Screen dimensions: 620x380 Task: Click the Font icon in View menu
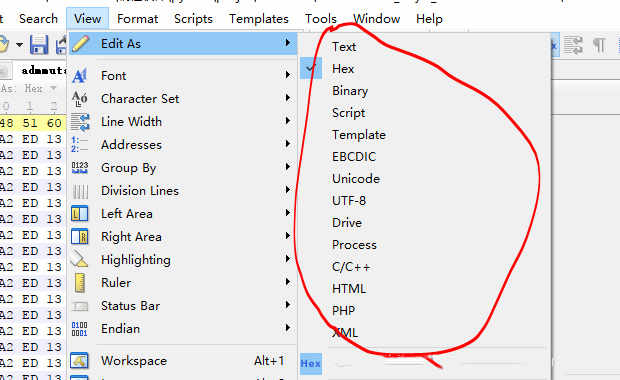pos(80,75)
